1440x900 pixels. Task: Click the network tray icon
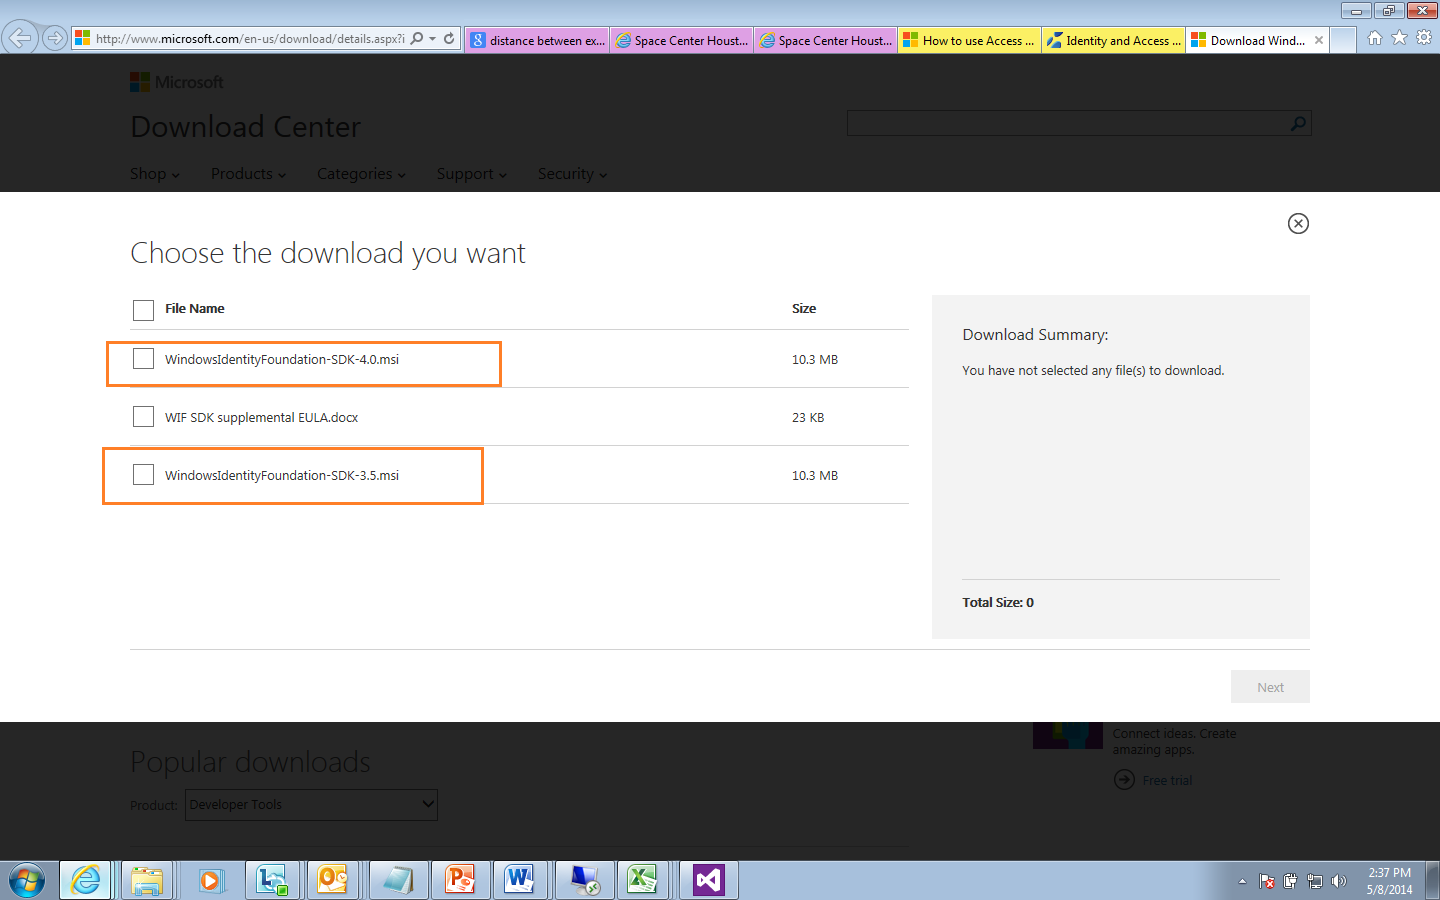(1314, 881)
